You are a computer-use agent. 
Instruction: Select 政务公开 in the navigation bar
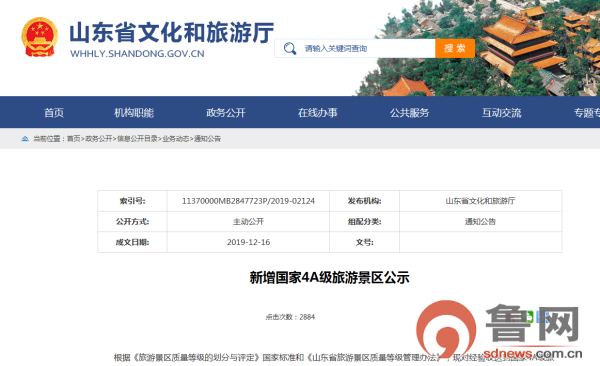click(x=226, y=113)
